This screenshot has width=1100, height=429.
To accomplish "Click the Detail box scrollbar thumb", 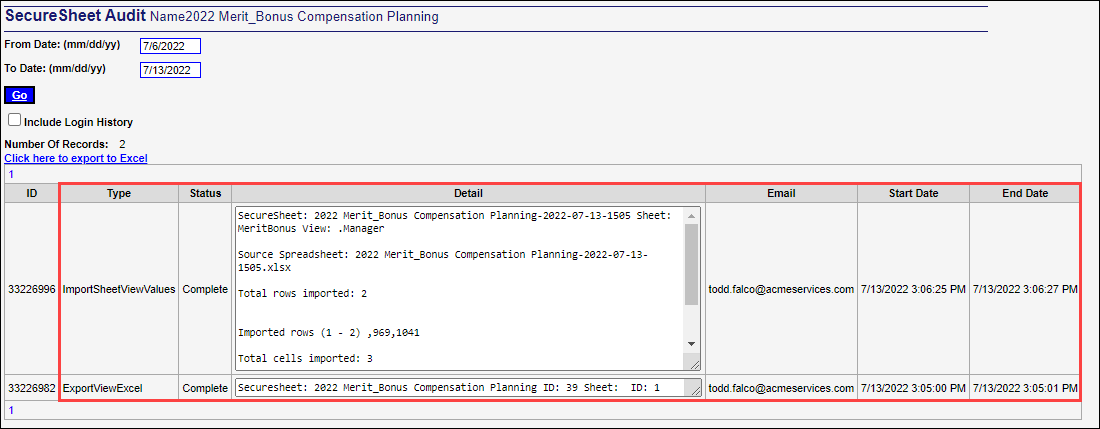I will coord(692,264).
